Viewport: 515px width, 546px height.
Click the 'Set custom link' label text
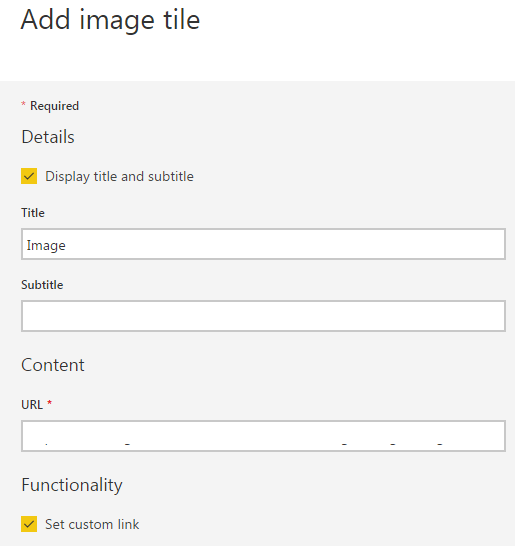point(92,524)
